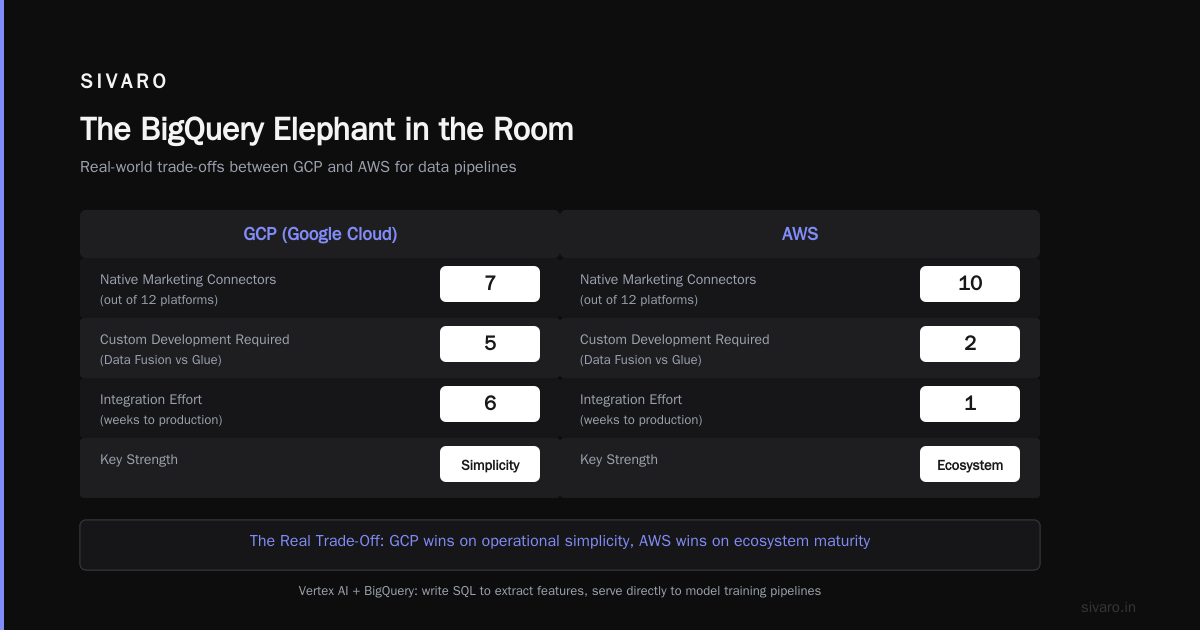This screenshot has height=630, width=1200.
Task: Click The Real Trade-Off summary banner
Action: point(560,545)
